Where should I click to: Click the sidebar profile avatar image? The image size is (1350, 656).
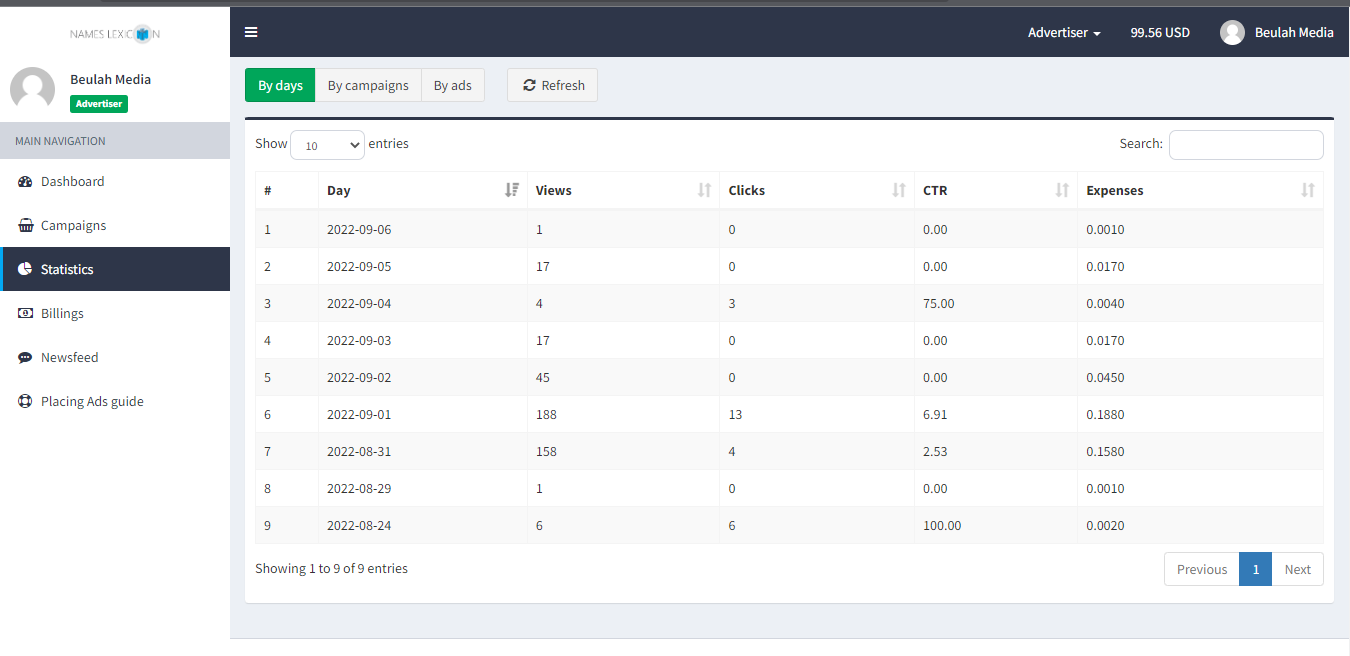(x=32, y=90)
